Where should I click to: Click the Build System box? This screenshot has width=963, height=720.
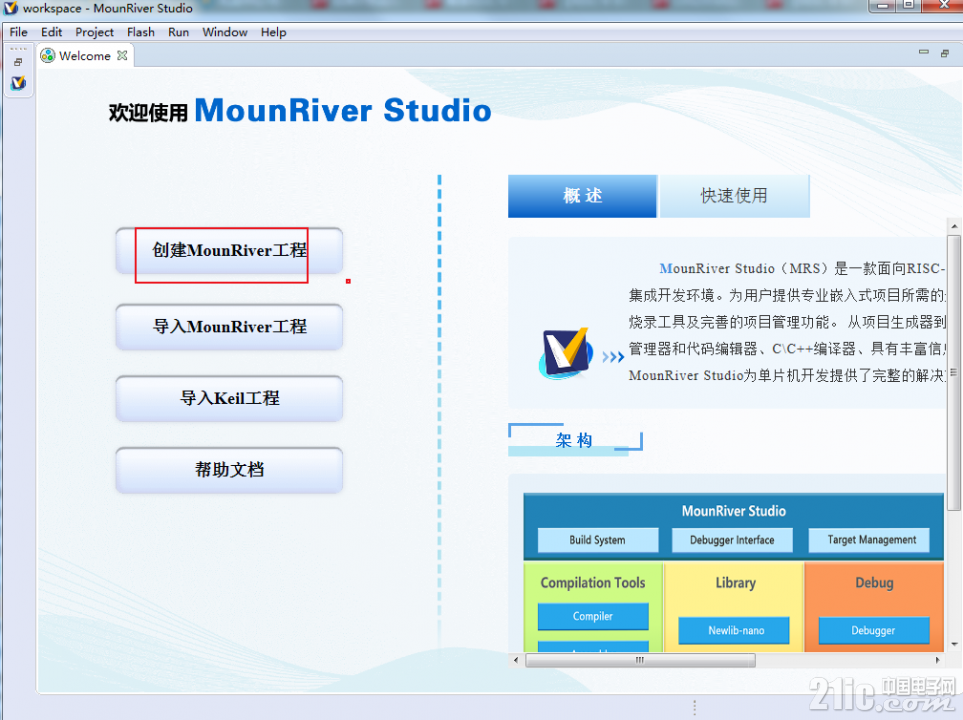point(598,540)
